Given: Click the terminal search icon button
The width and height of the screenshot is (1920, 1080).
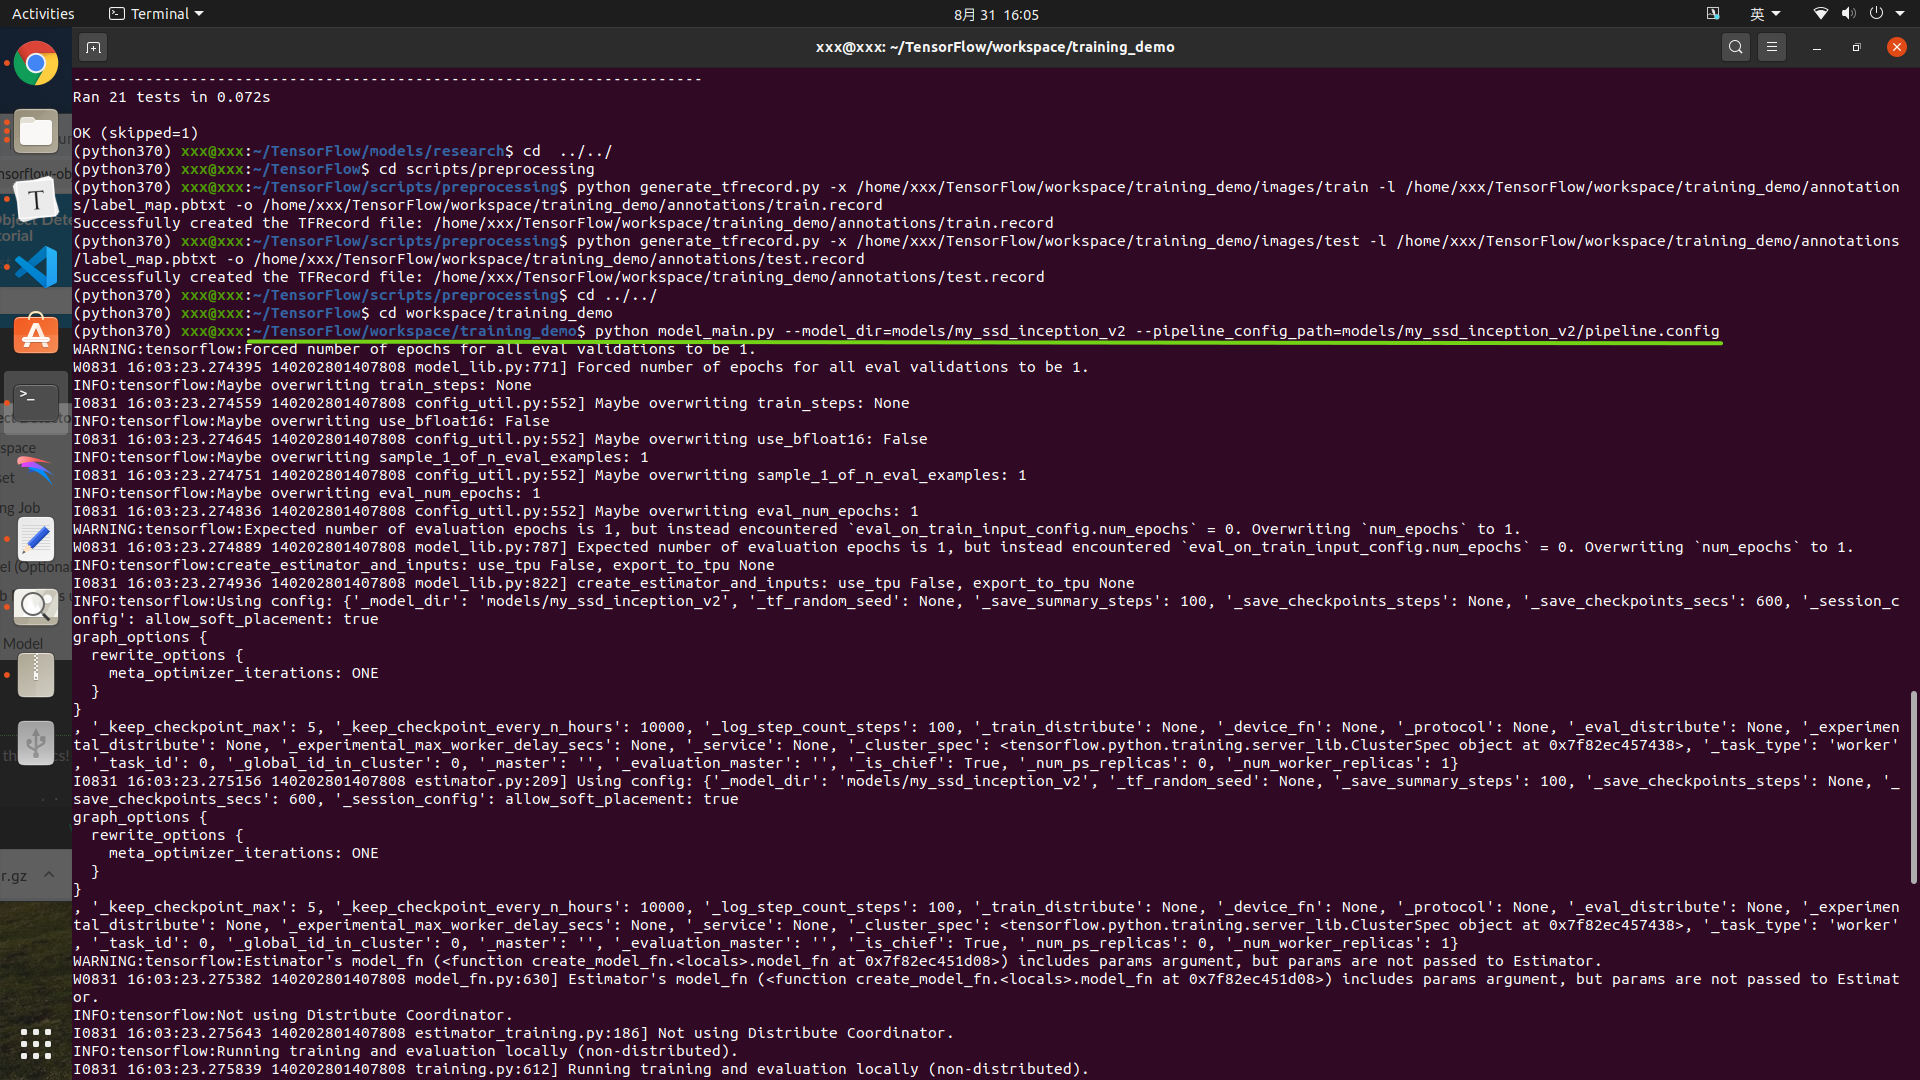Looking at the screenshot, I should (1735, 46).
